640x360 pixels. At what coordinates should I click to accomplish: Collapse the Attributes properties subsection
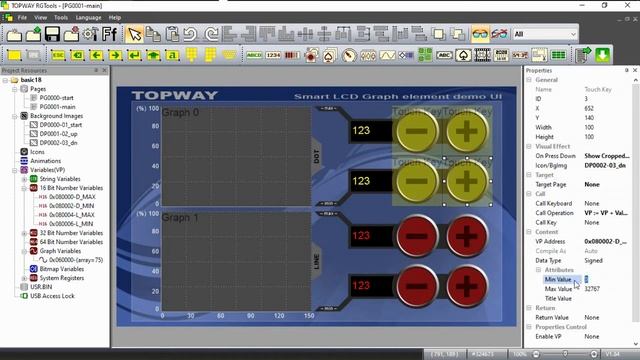(538, 270)
